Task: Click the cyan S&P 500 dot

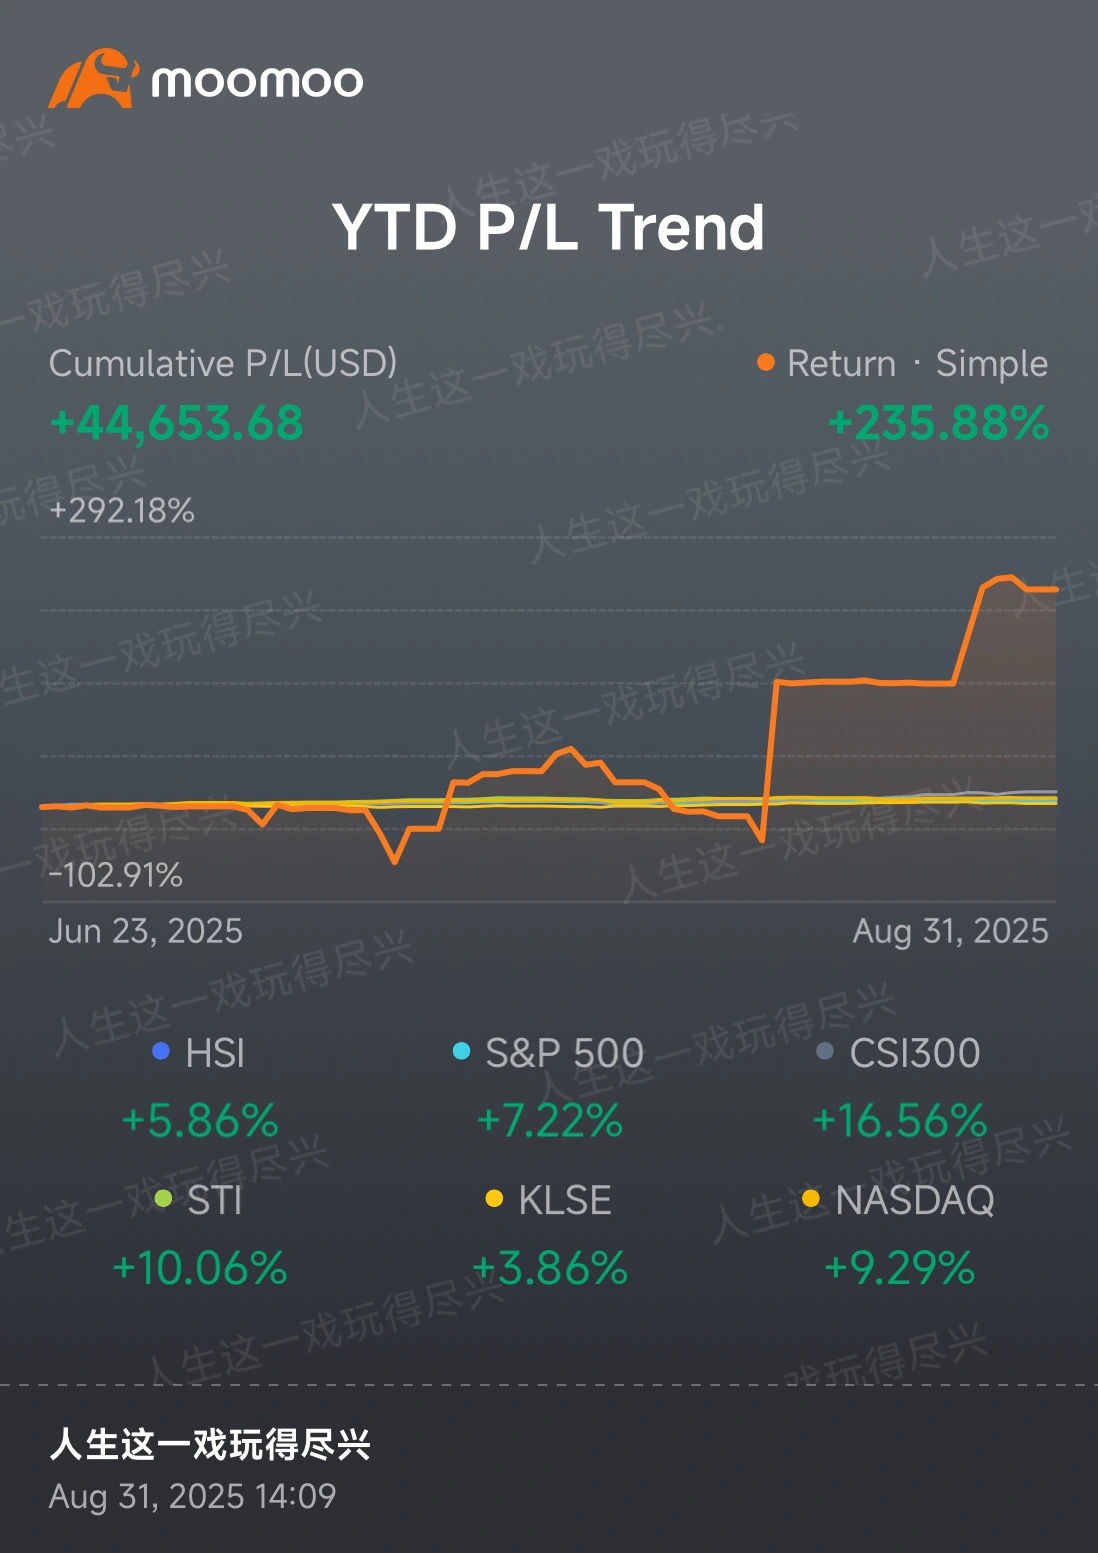Action: (x=461, y=1052)
